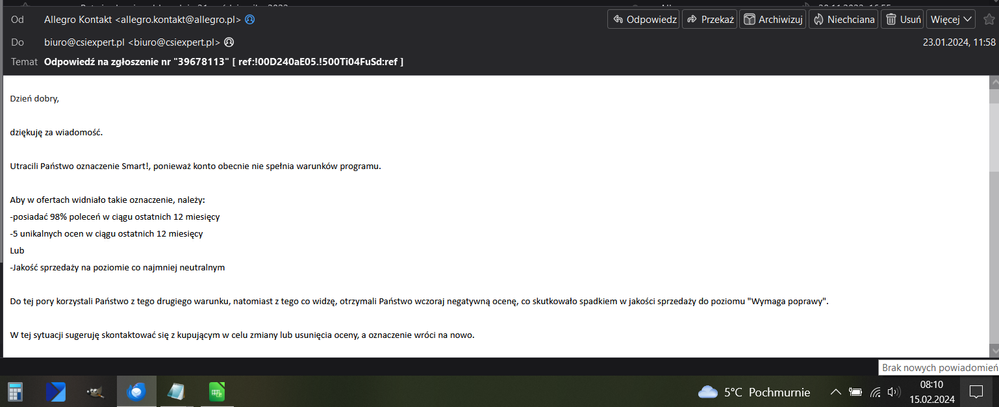Select sender Allegro Kontakt address
This screenshot has height=407, width=999.
[x=143, y=20]
